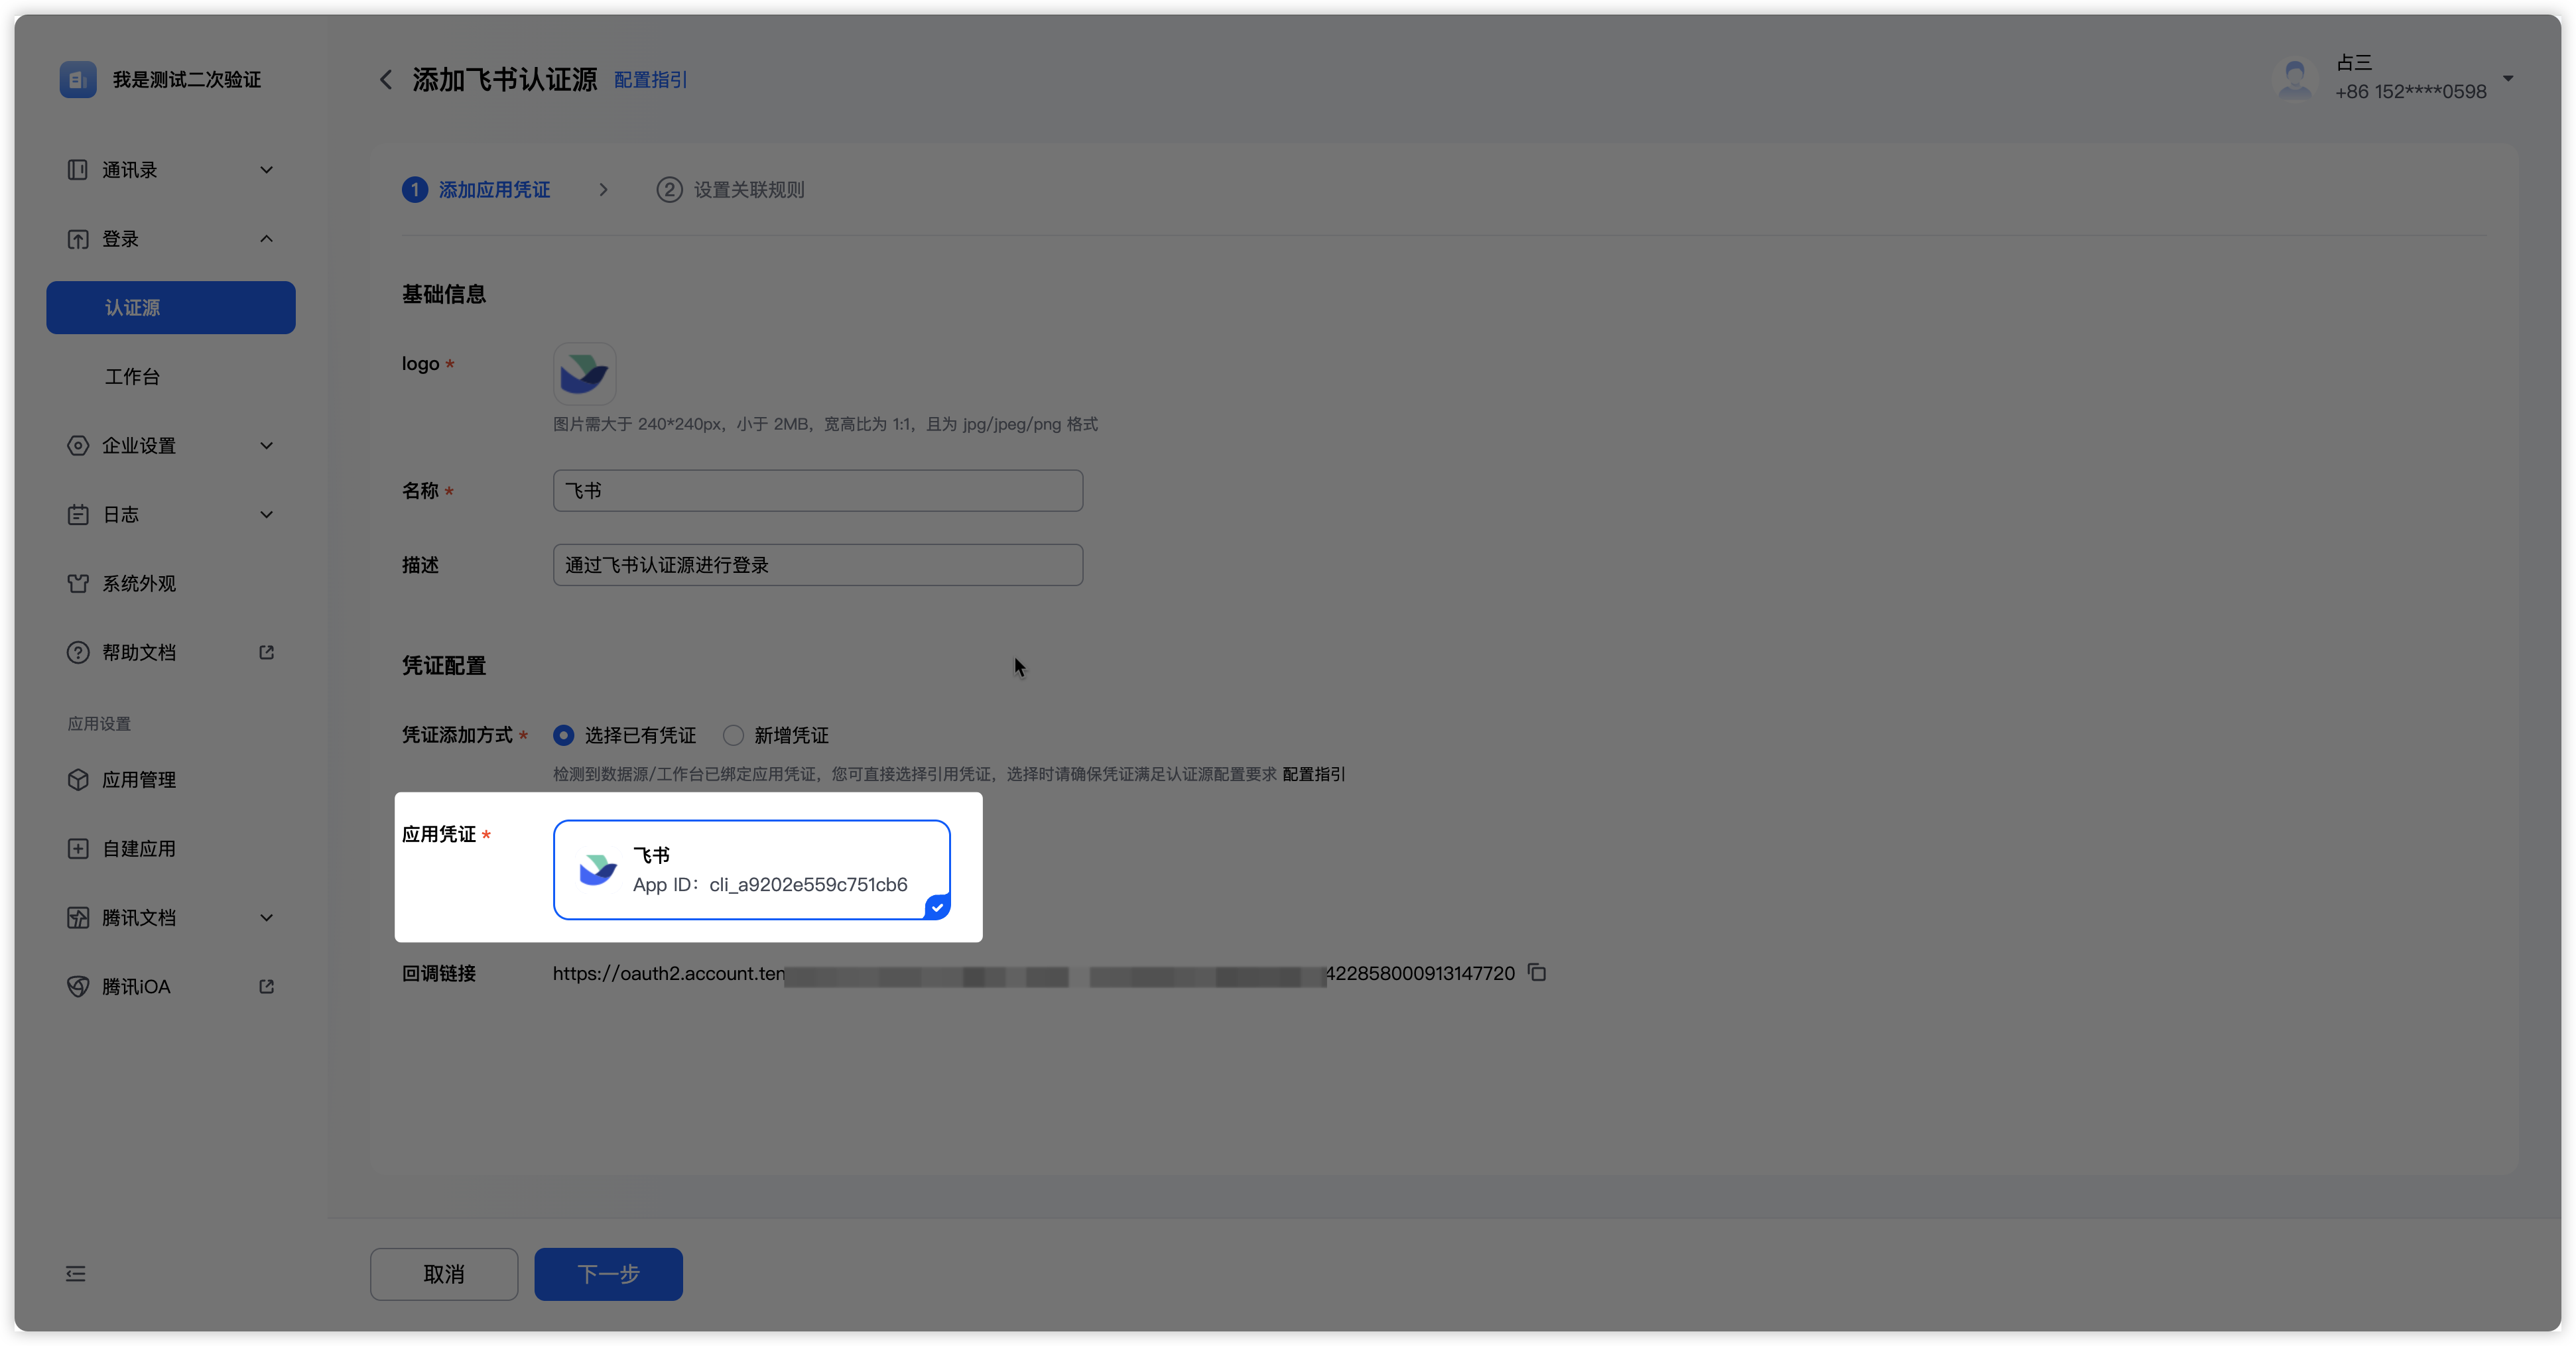
Task: Open the 配置指引 link next to the title
Action: [x=650, y=80]
